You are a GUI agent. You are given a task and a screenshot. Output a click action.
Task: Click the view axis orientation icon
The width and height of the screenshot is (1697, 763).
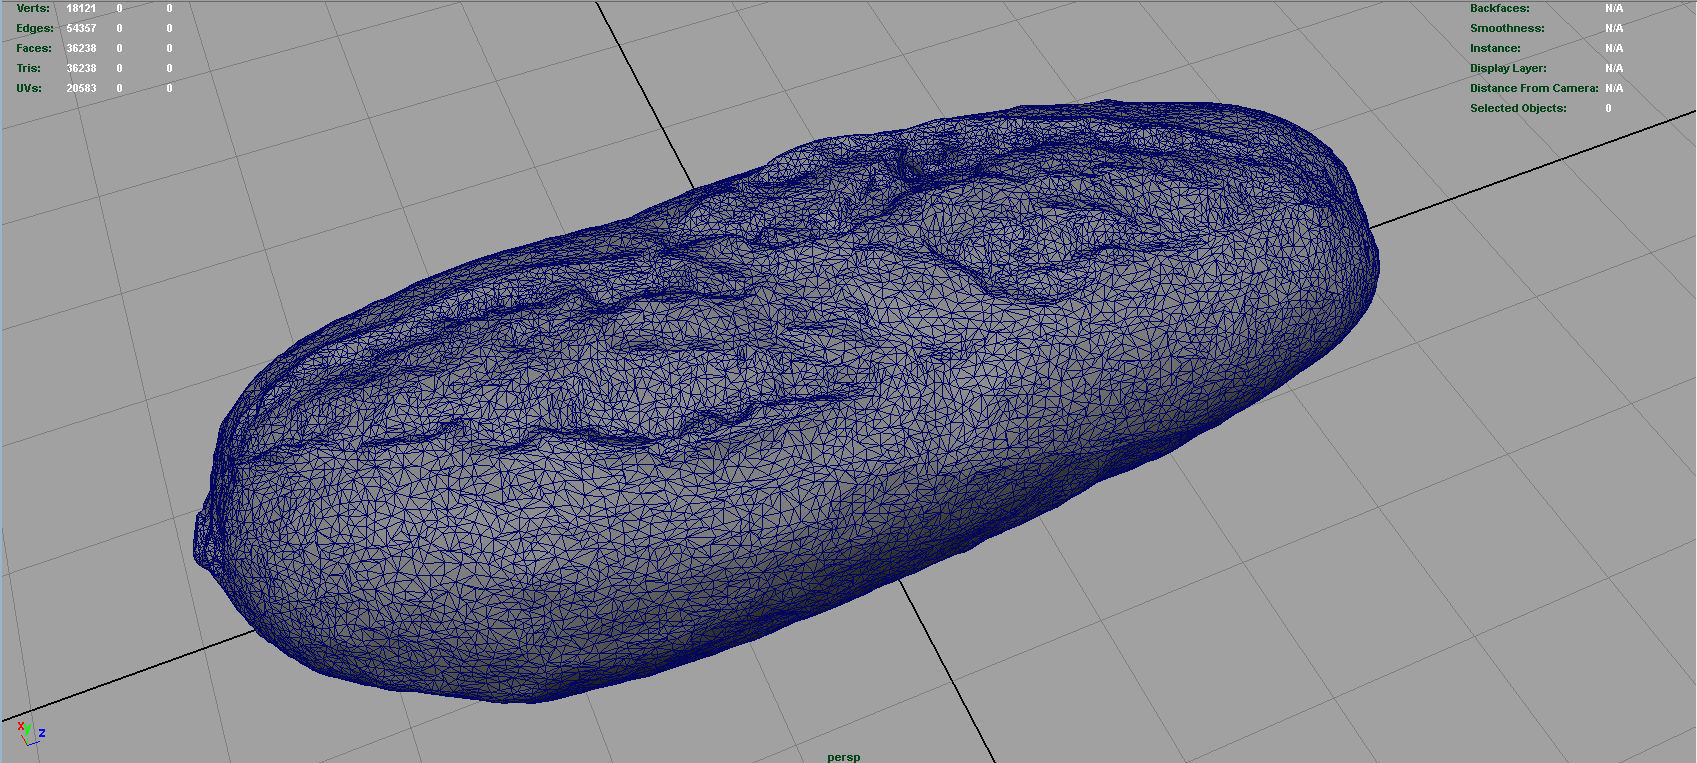point(31,733)
